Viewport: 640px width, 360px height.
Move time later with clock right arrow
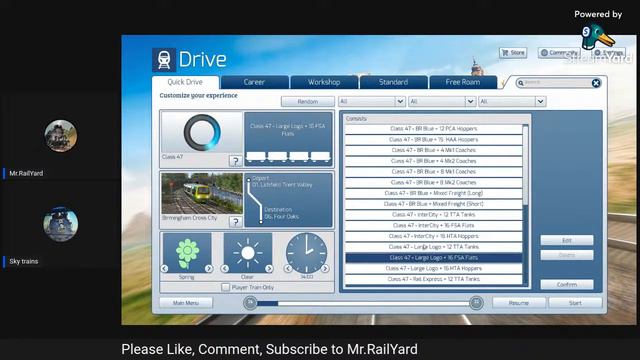(x=325, y=269)
